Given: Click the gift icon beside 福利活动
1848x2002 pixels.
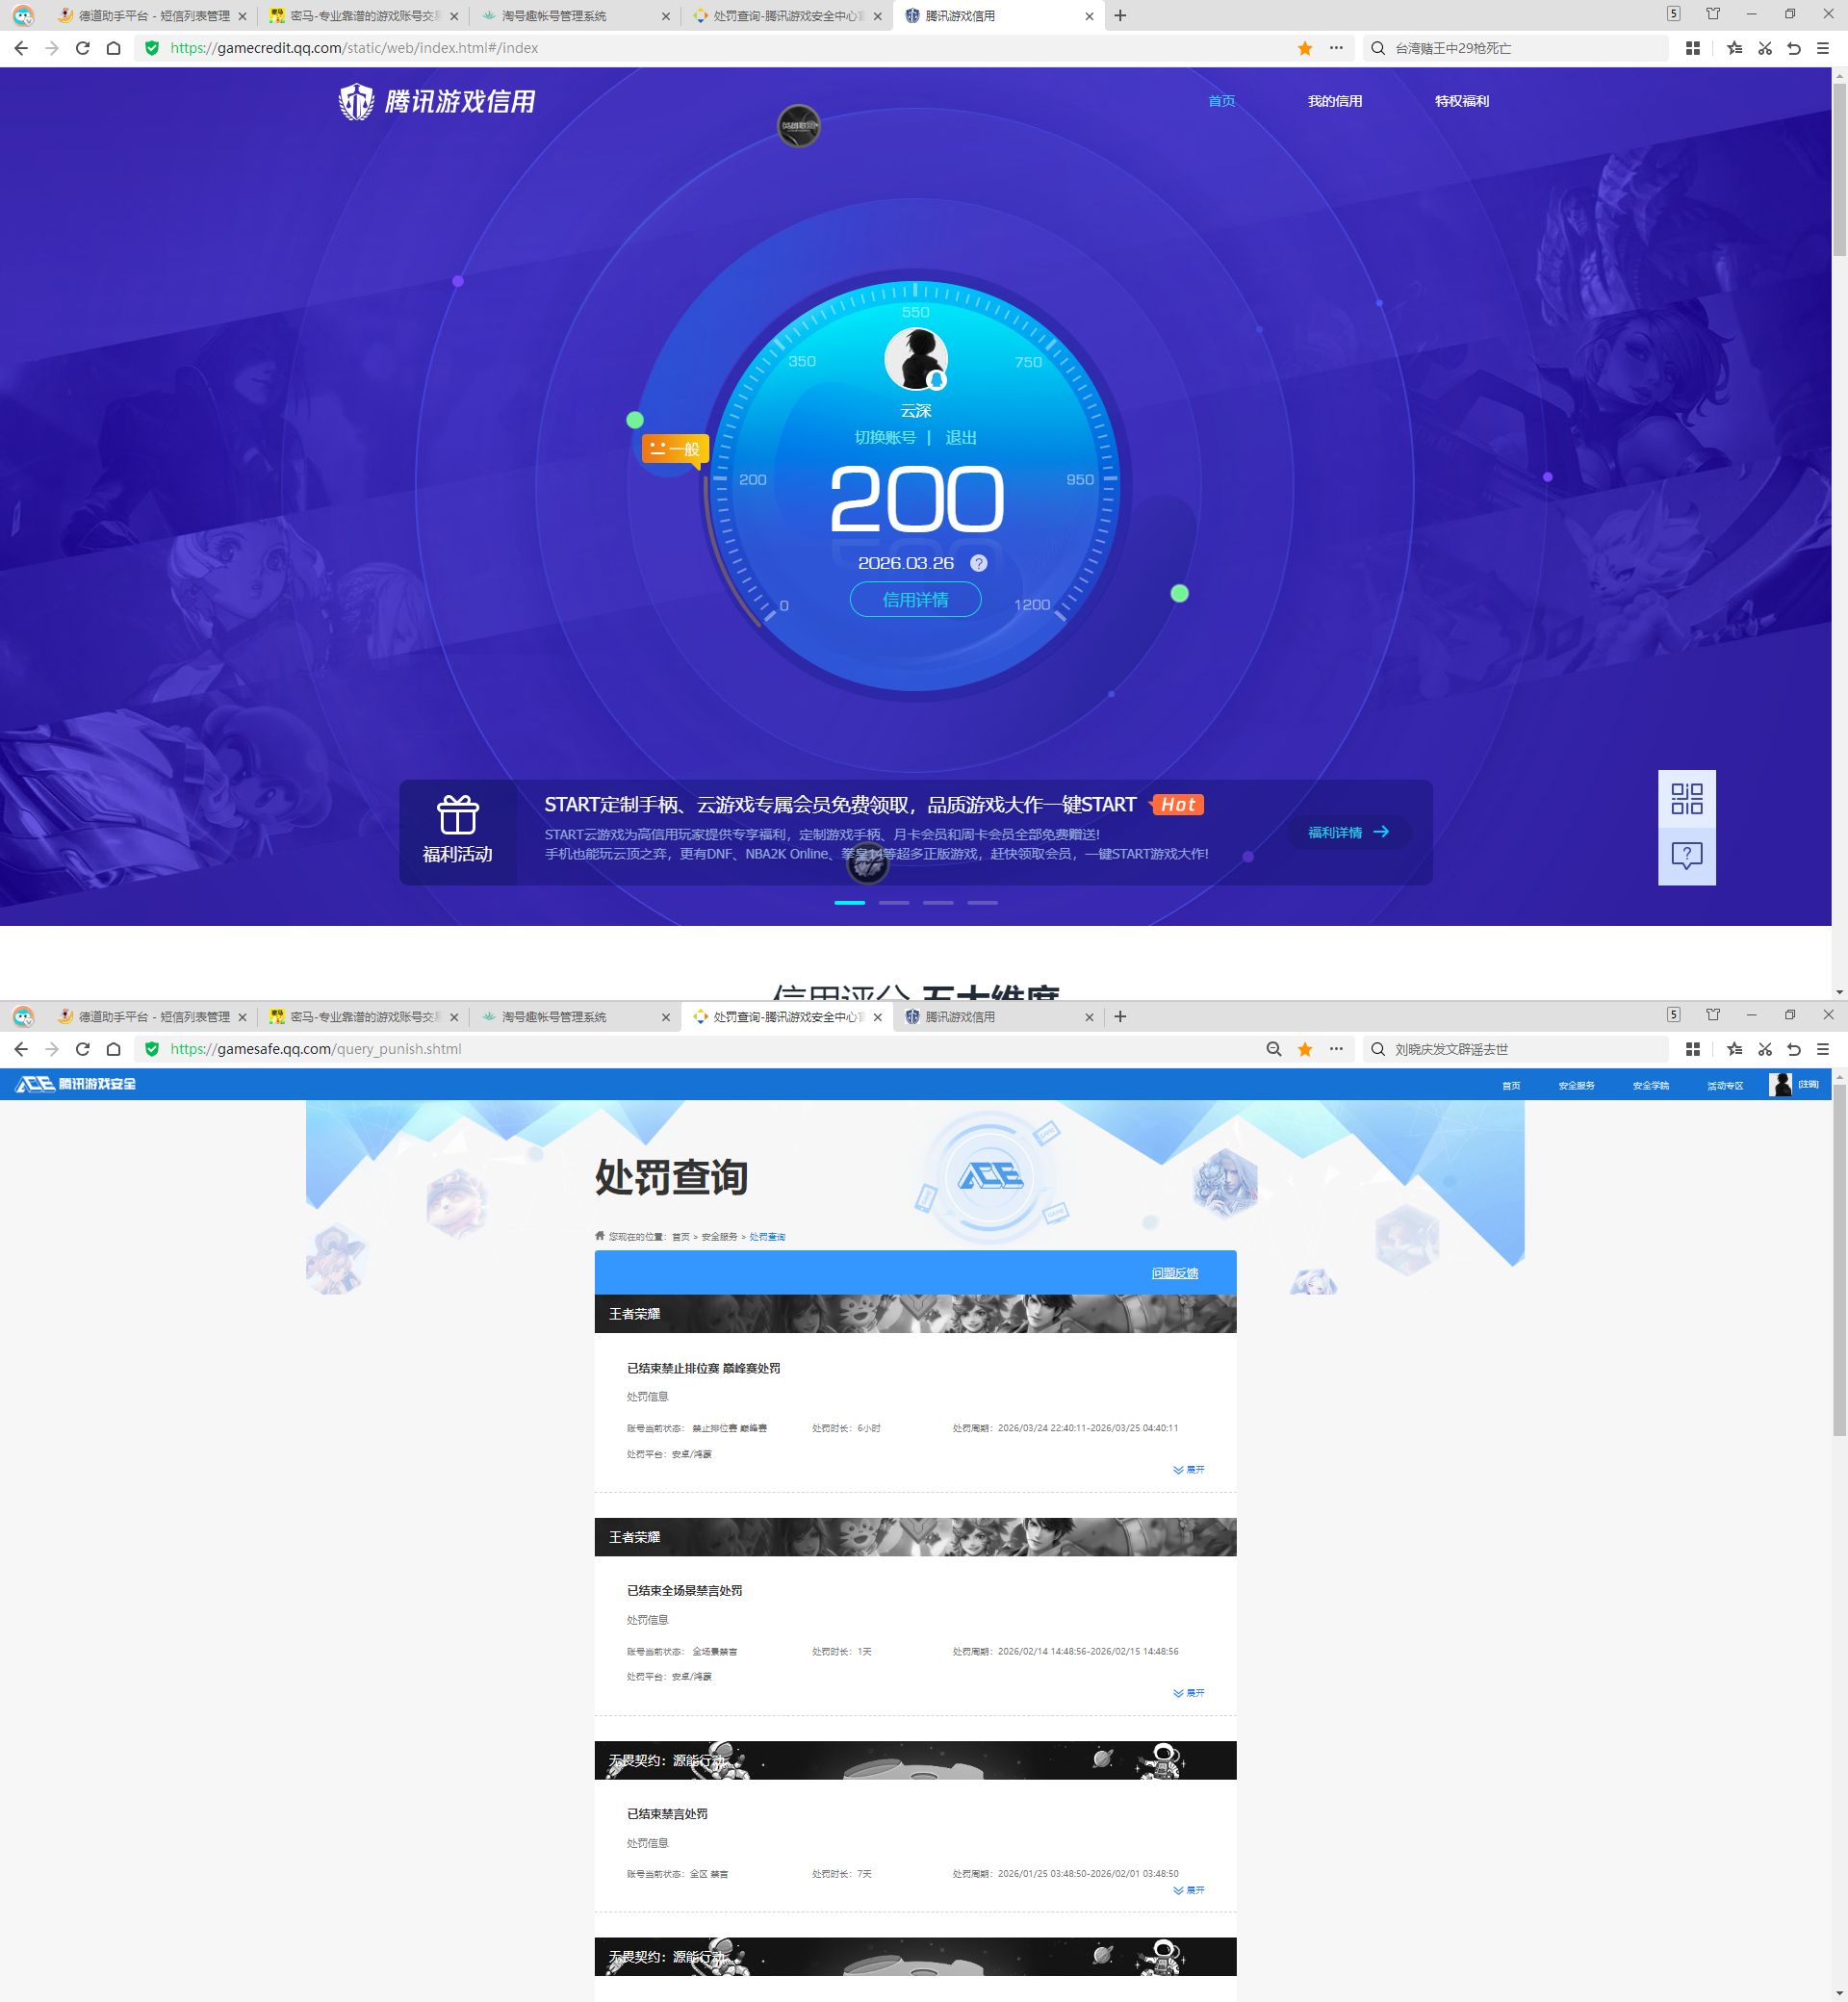Looking at the screenshot, I should point(458,817).
